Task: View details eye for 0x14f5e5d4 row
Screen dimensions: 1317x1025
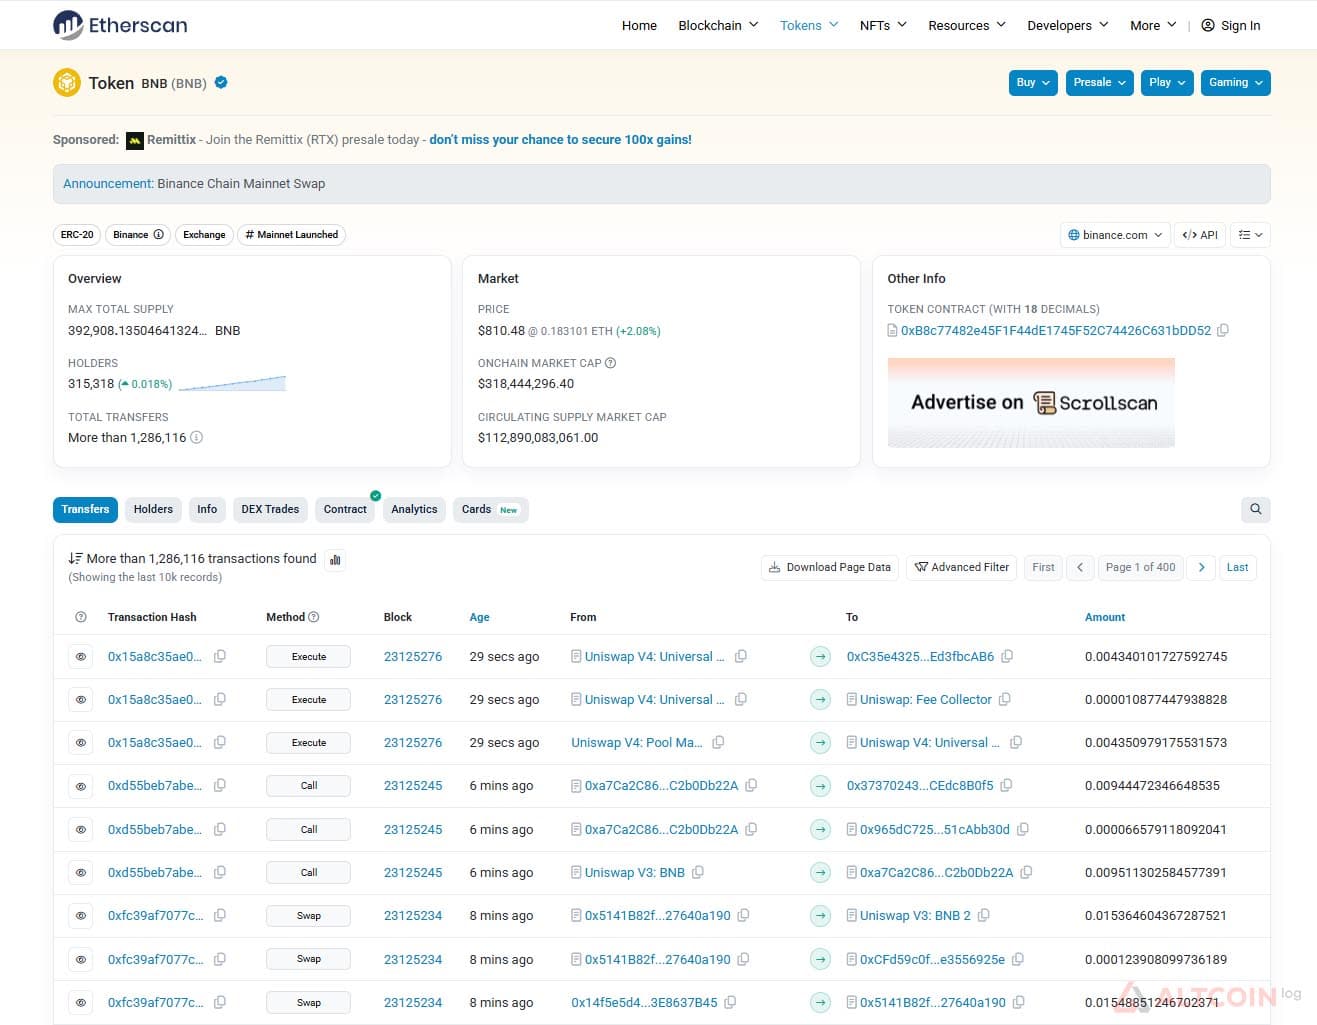Action: (81, 1003)
